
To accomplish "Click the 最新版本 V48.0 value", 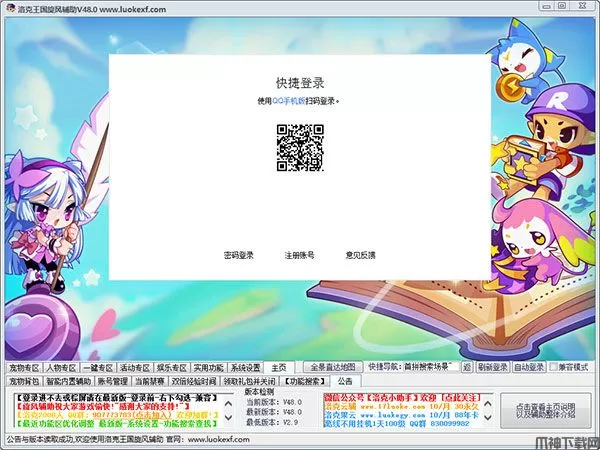I will (293, 412).
